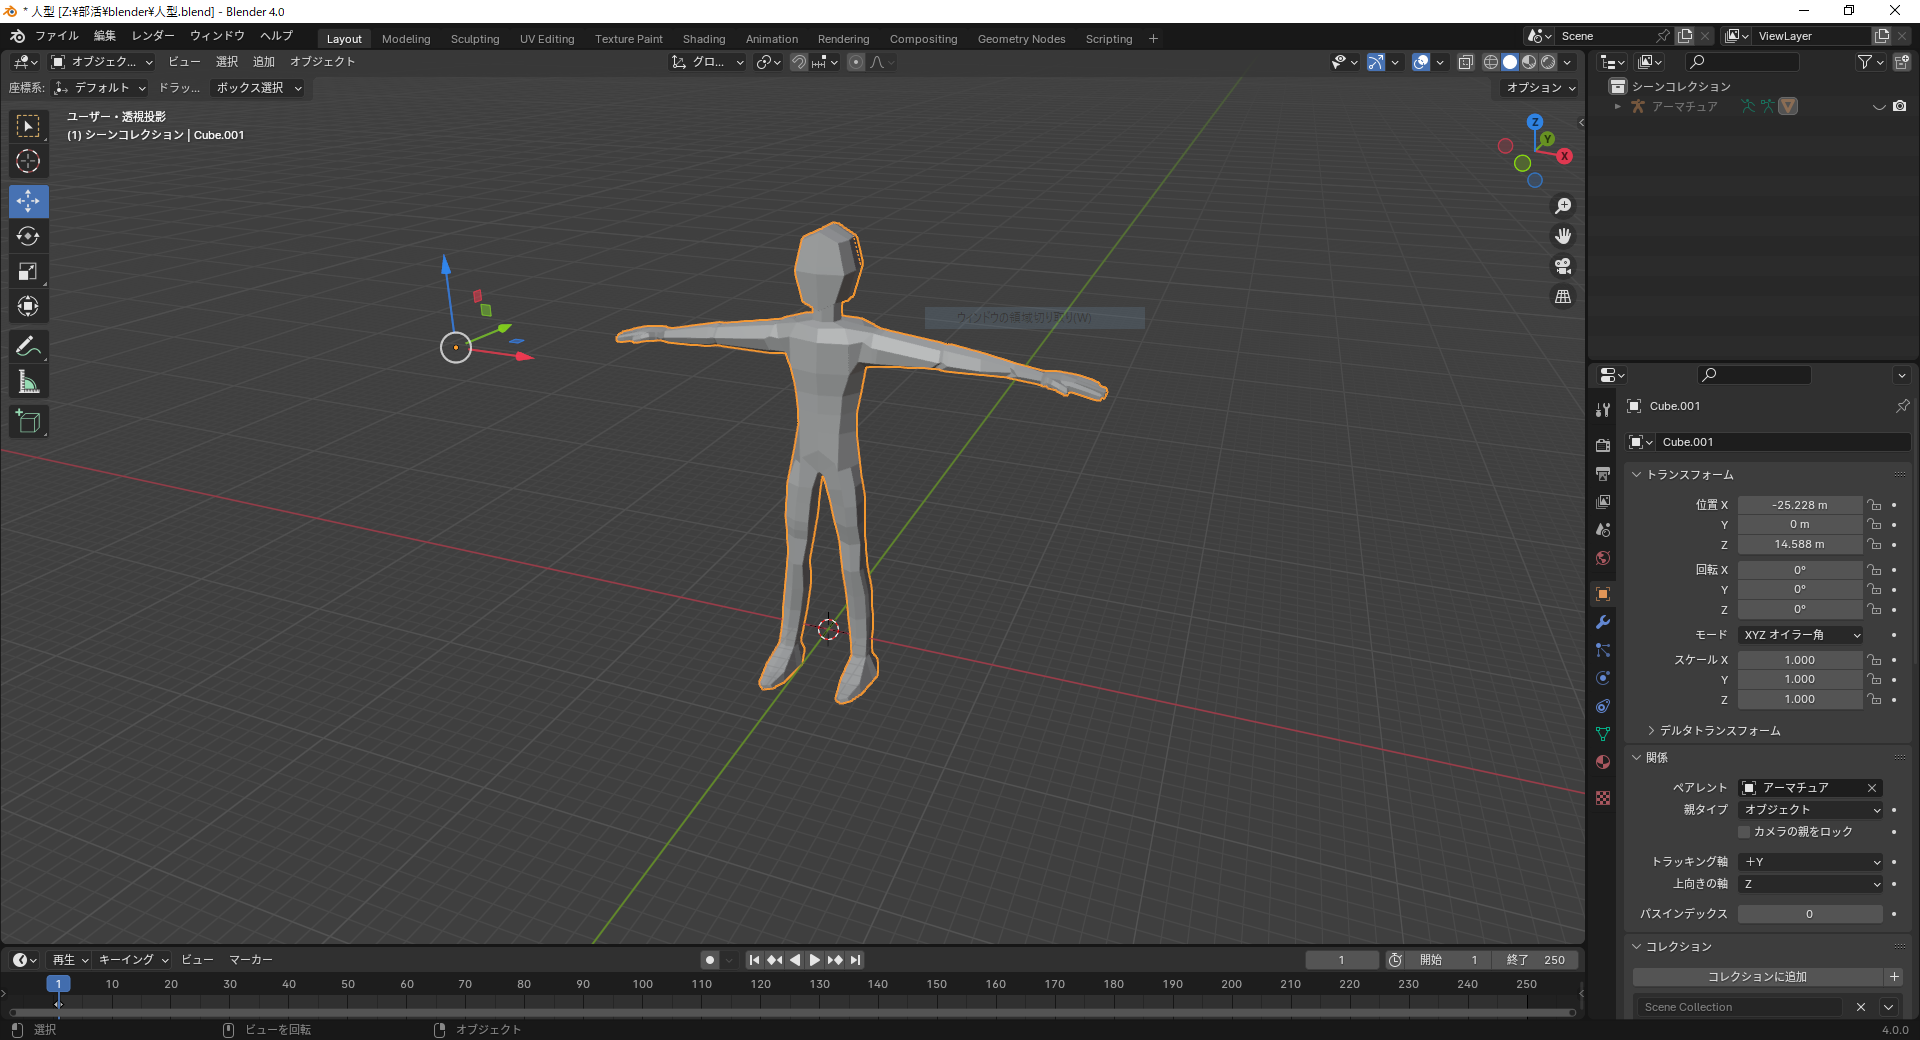The width and height of the screenshot is (1920, 1040).
Task: Click the パスインデックス value slider
Action: 1809,914
